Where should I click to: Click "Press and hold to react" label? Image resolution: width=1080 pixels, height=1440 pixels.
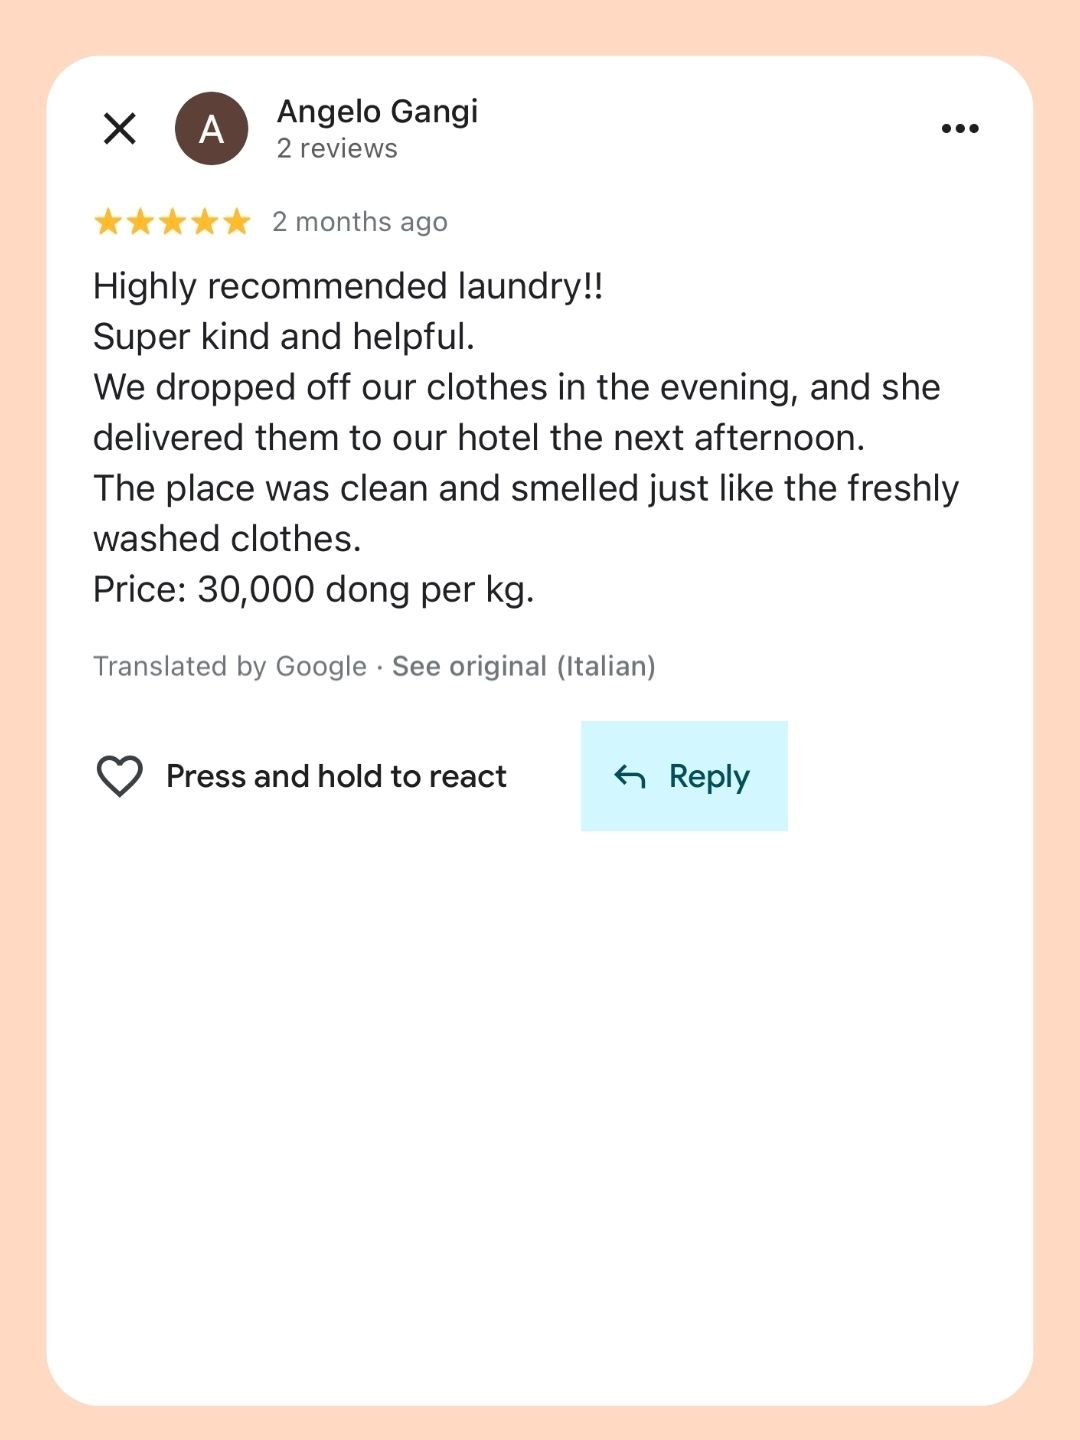coord(336,776)
